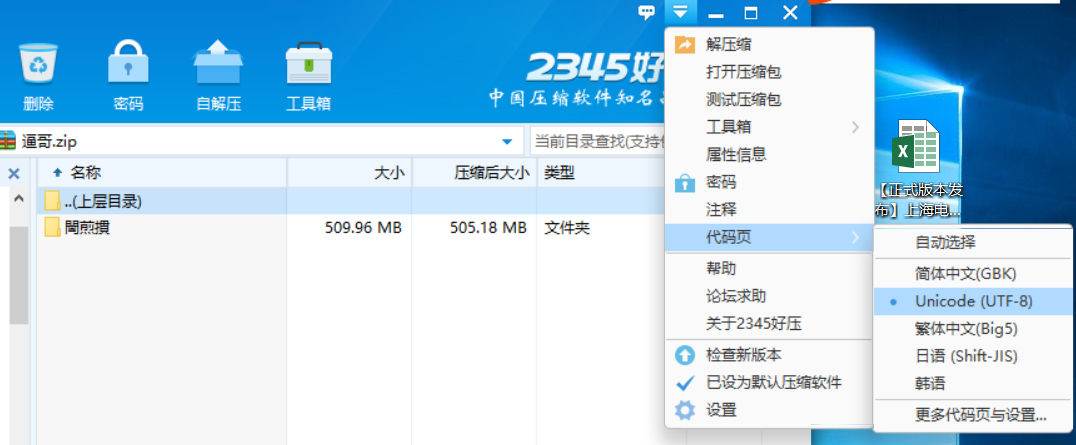Click the up arrow on left panel scrollbar
The image size is (1076, 445).
(x=19, y=200)
